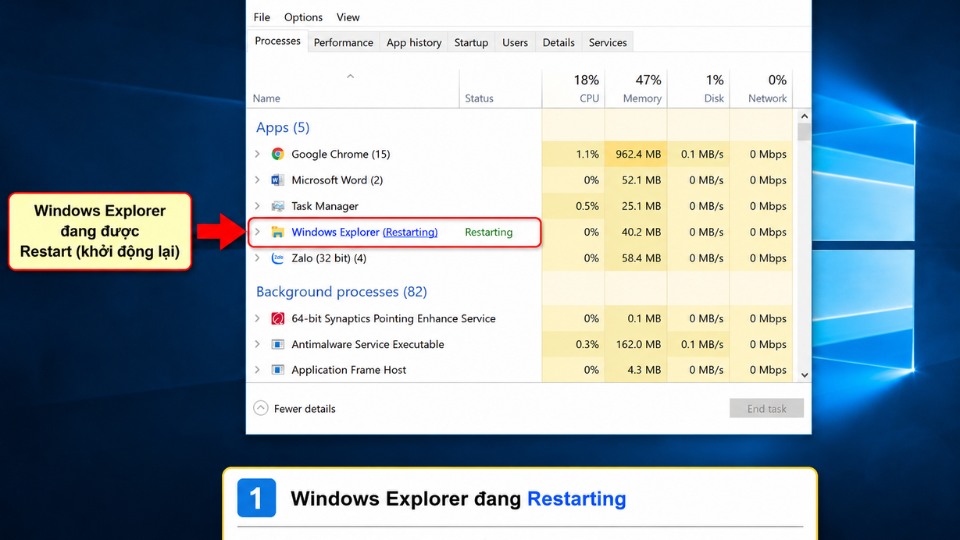The height and width of the screenshot is (540, 960).
Task: Select Antimalware Service Executable name
Action: click(367, 344)
